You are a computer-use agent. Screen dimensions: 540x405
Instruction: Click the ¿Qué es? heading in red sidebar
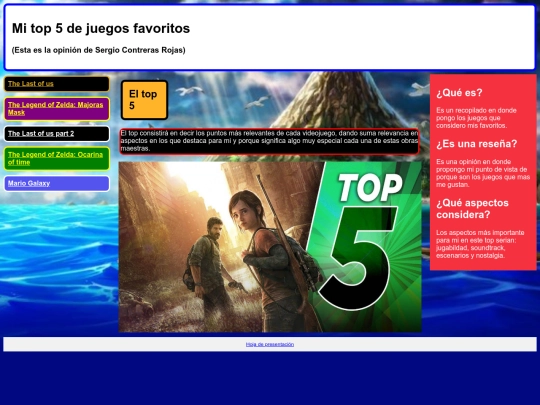click(x=459, y=93)
